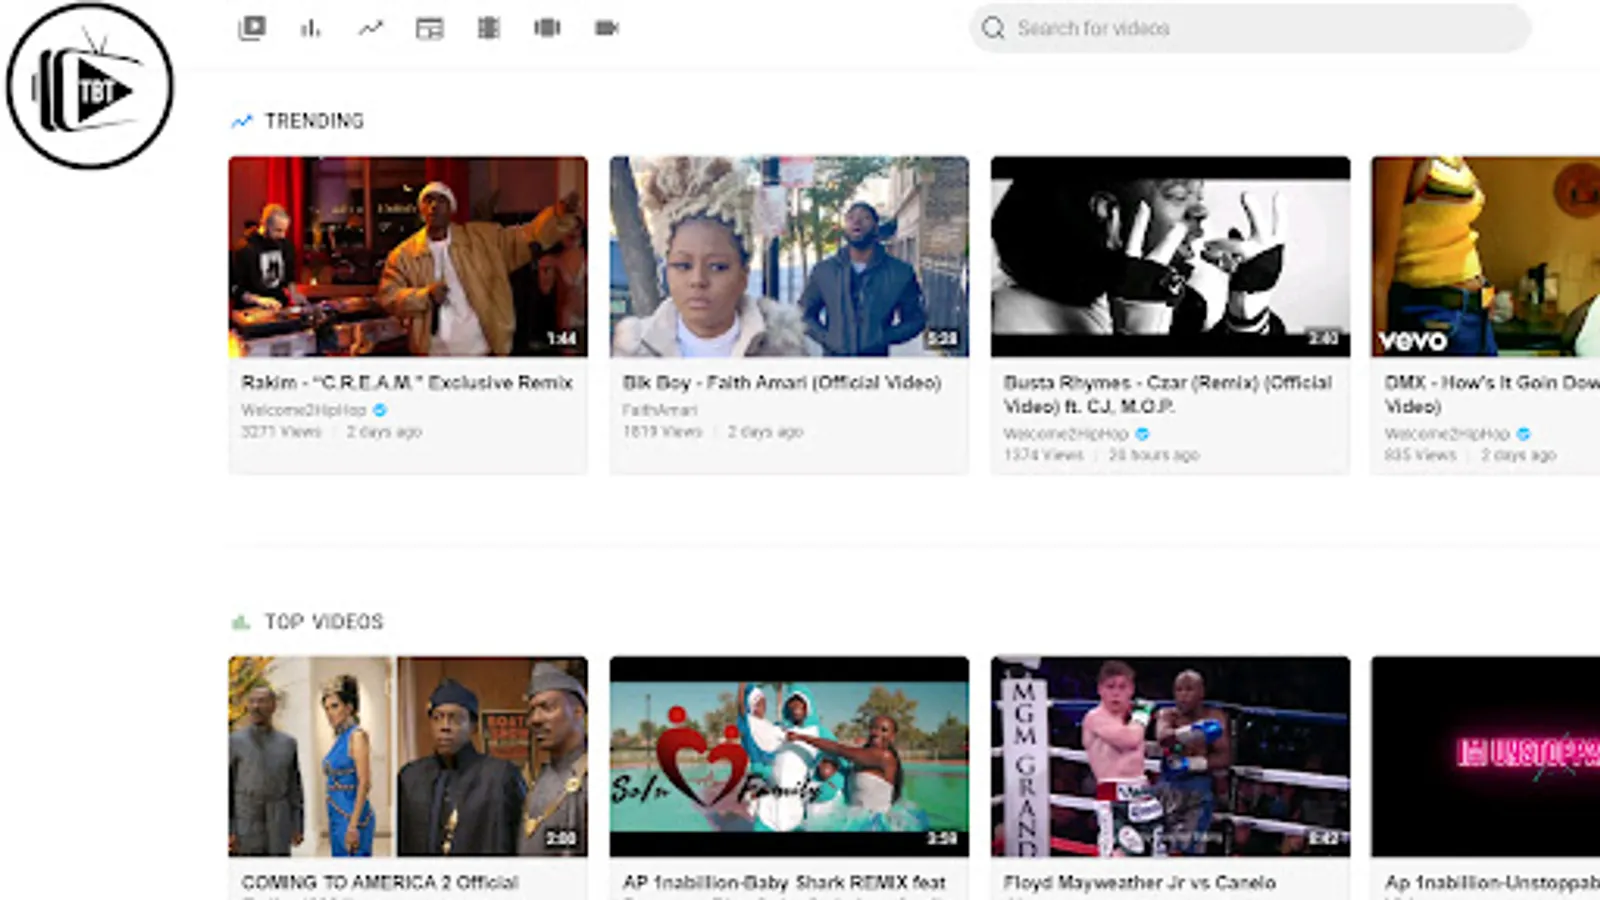Play the Busta Rhymes Czar Remix thumbnail
This screenshot has width=1600, height=900.
tap(1170, 256)
